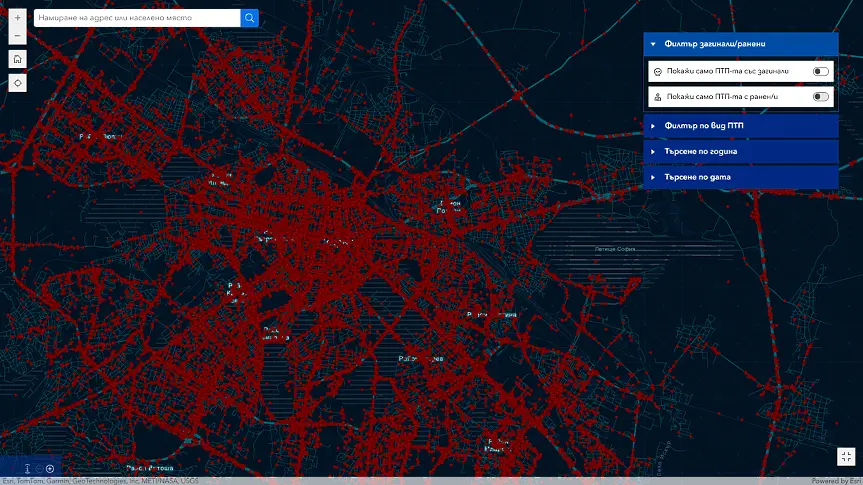Image resolution: width=863 pixels, height=485 pixels.
Task: Open the 'Powered by Esri' link
Action: [x=835, y=481]
